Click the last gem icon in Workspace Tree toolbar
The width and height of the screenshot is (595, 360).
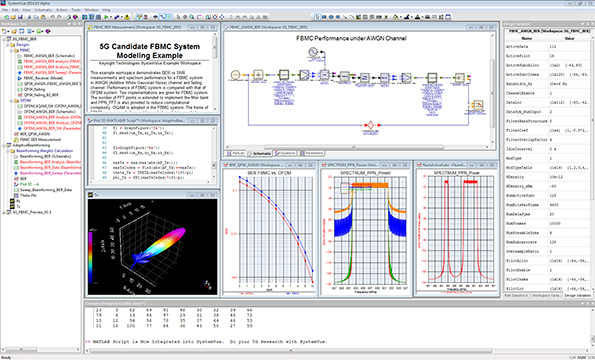click(x=48, y=31)
